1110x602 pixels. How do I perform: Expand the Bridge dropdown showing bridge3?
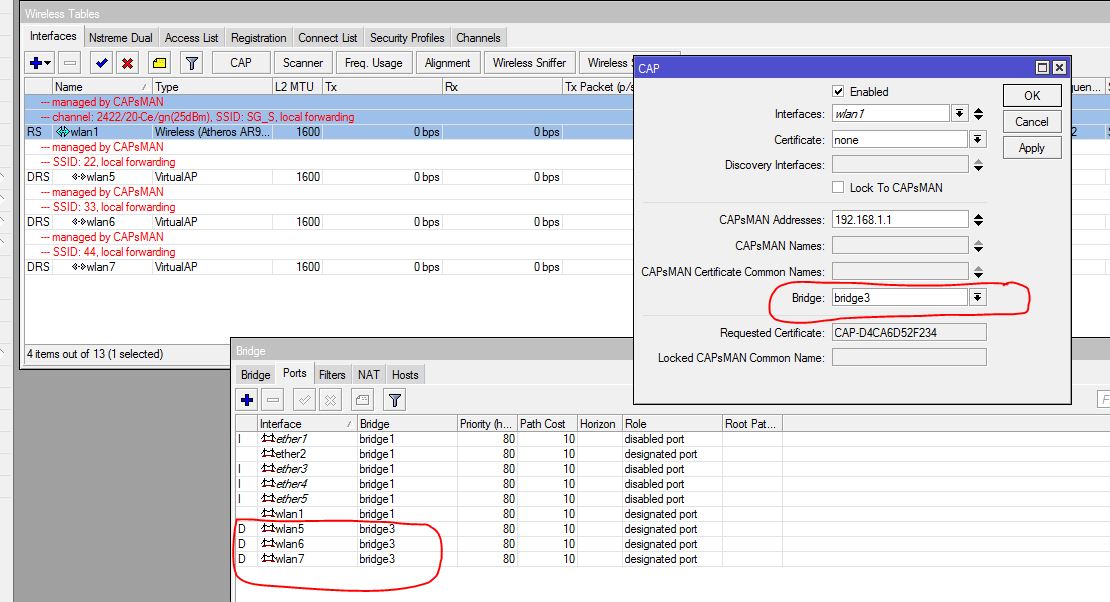977,298
